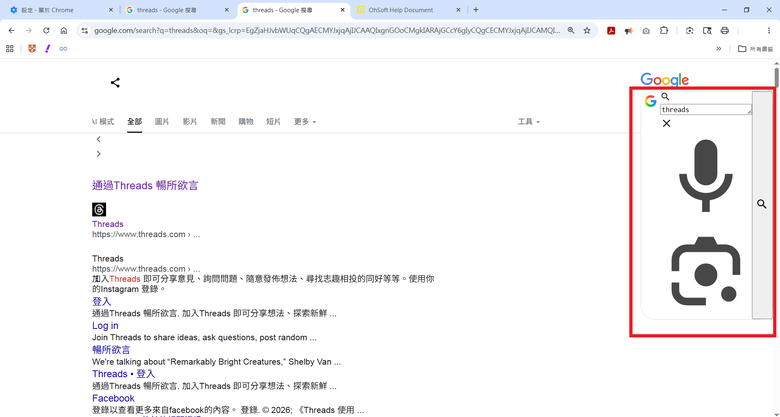Screen dimensions: 780x417
Task: Click the small magnifier above the threads box
Action: coord(666,97)
